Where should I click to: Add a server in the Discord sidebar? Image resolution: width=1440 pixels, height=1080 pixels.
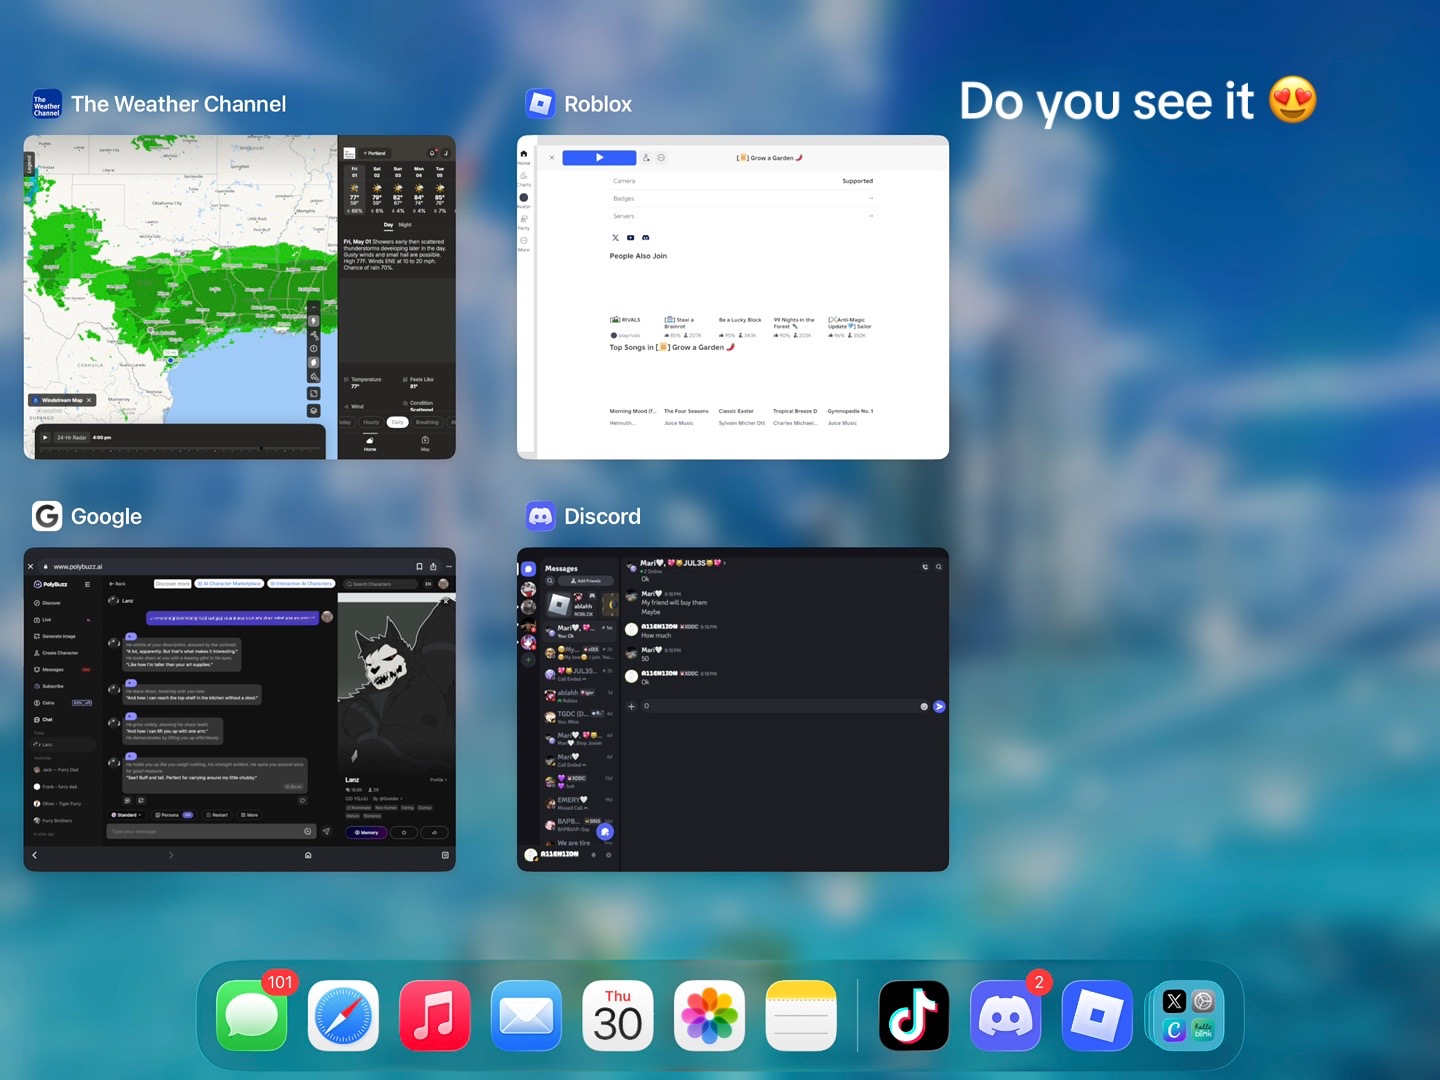pyautogui.click(x=528, y=660)
